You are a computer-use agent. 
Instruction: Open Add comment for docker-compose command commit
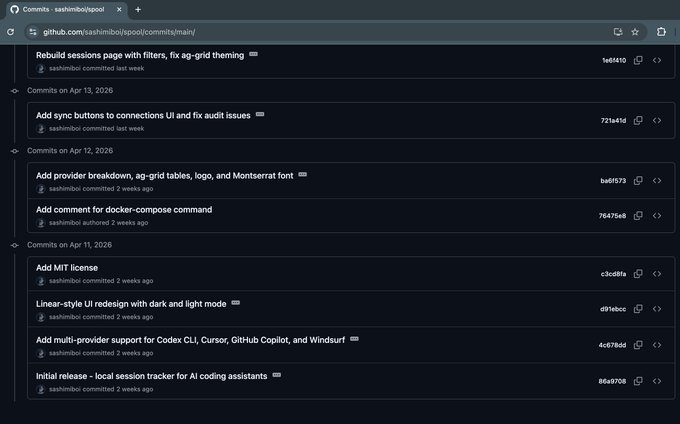(124, 210)
